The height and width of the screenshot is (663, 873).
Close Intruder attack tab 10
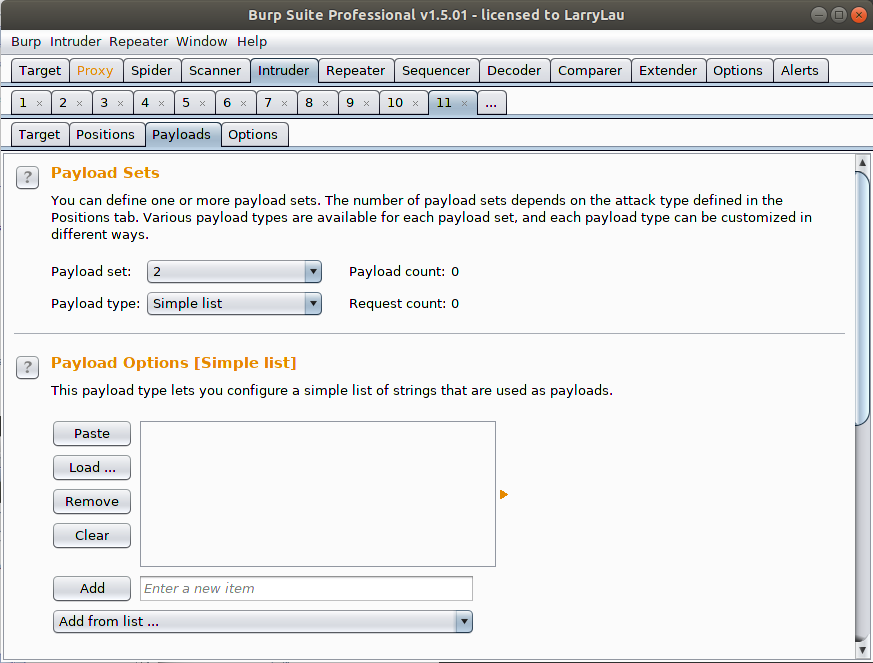[x=415, y=104]
